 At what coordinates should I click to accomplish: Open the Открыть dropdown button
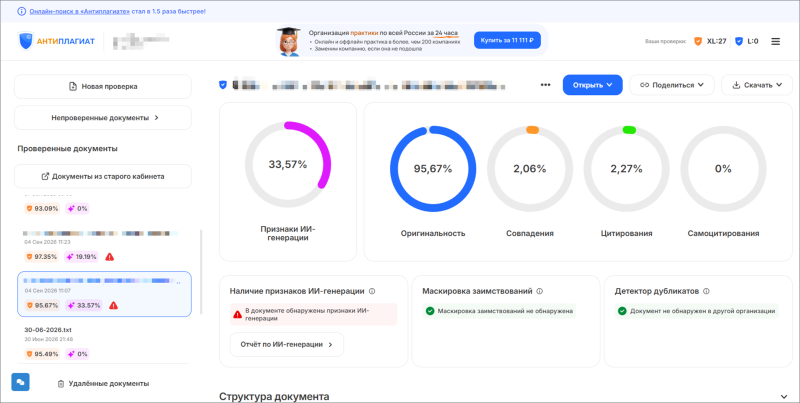[592, 85]
